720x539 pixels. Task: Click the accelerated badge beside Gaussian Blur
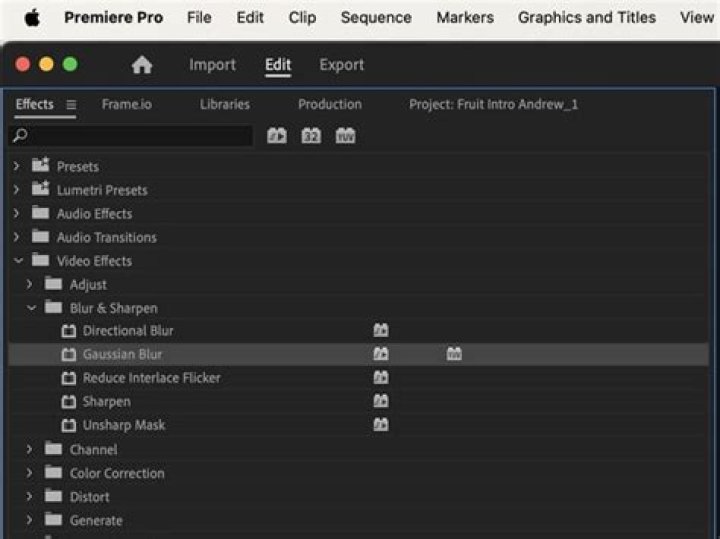click(381, 354)
